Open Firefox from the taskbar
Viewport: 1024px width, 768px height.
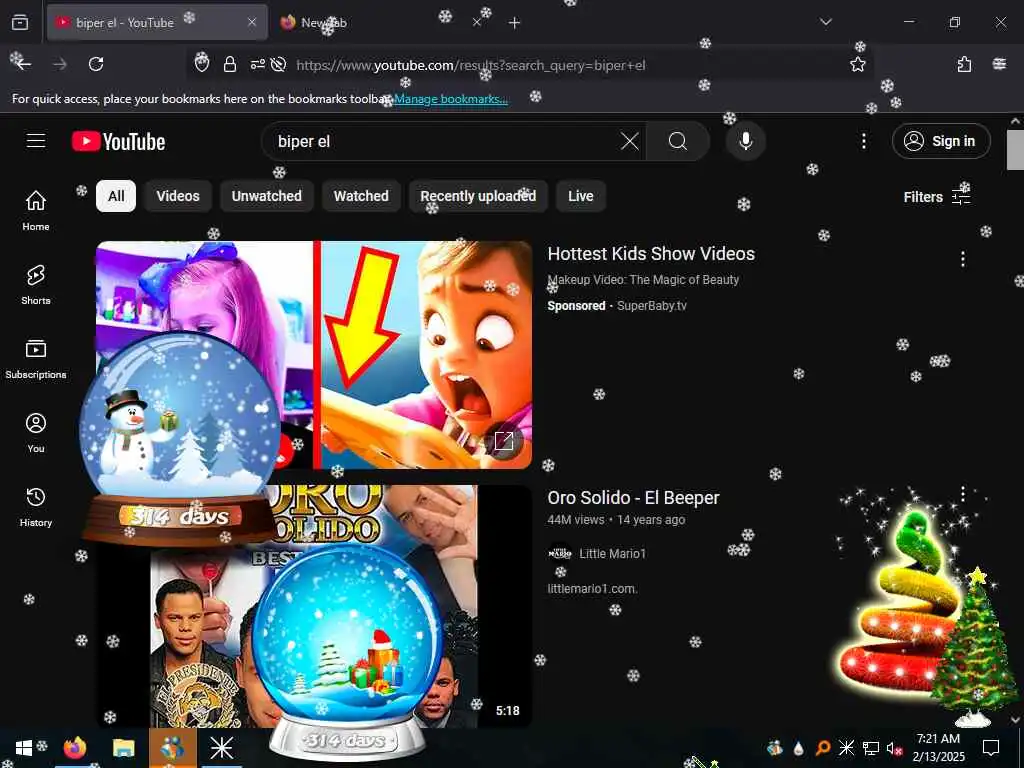(75, 748)
